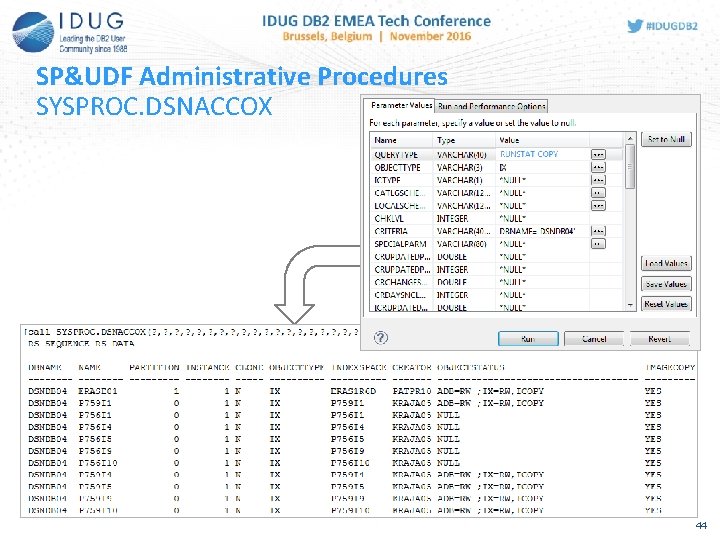This screenshot has width=720, height=540.
Task: Click the Name column header
Action: pyautogui.click(x=401, y=140)
